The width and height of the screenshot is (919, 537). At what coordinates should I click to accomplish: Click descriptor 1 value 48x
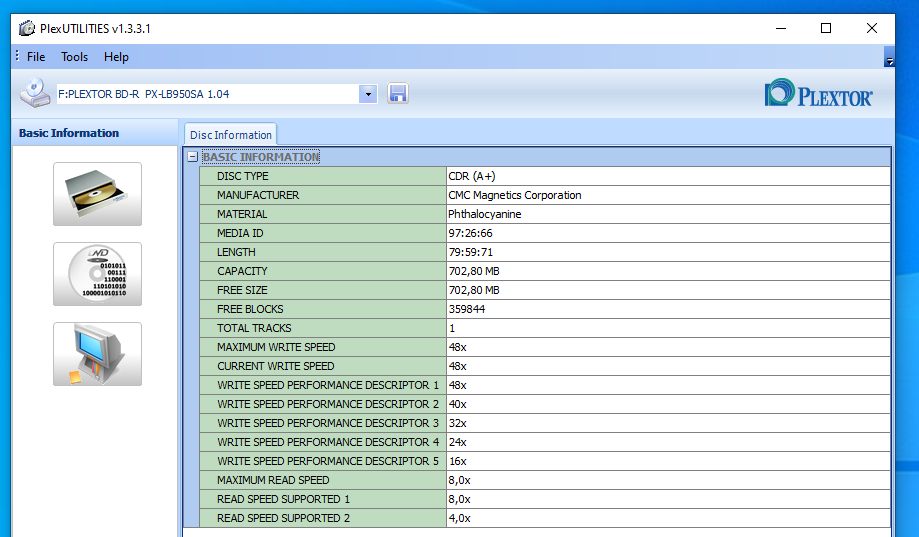[x=668, y=385]
